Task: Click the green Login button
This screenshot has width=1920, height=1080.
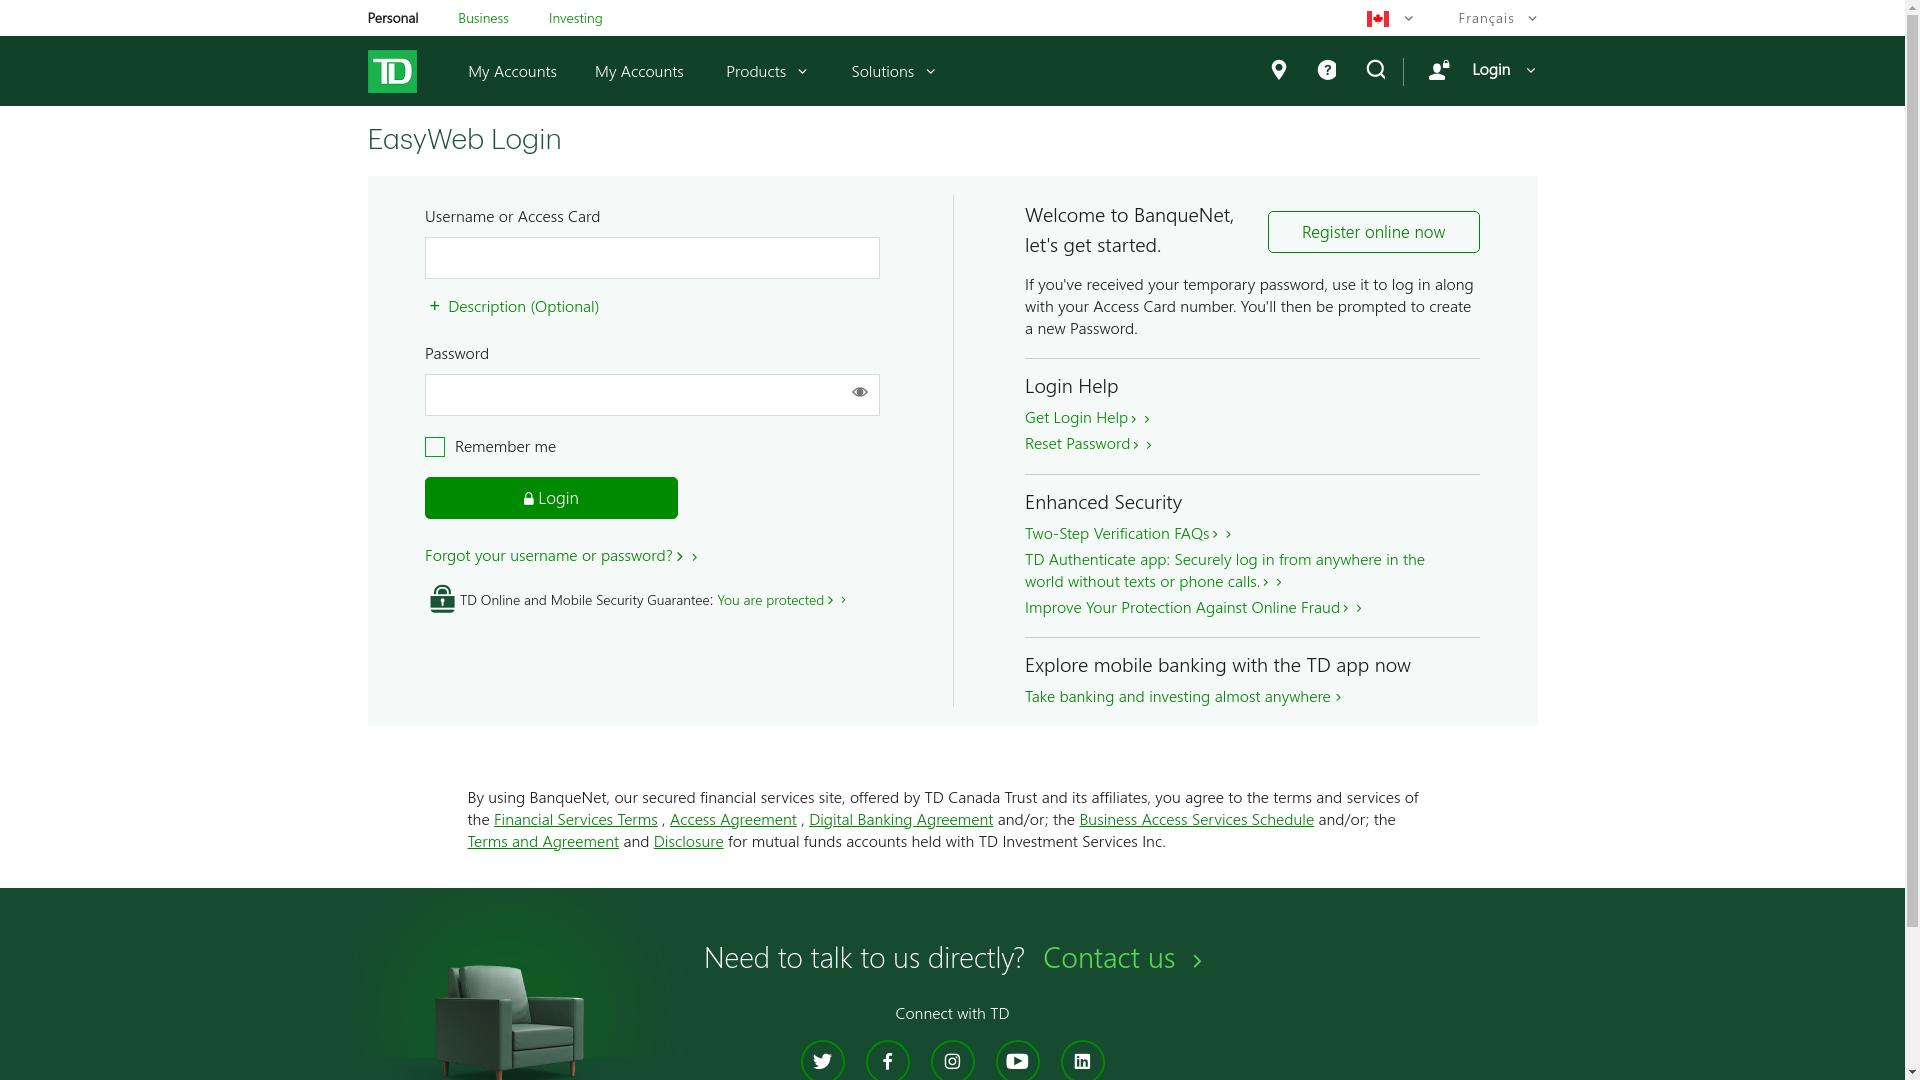Action: click(x=551, y=498)
